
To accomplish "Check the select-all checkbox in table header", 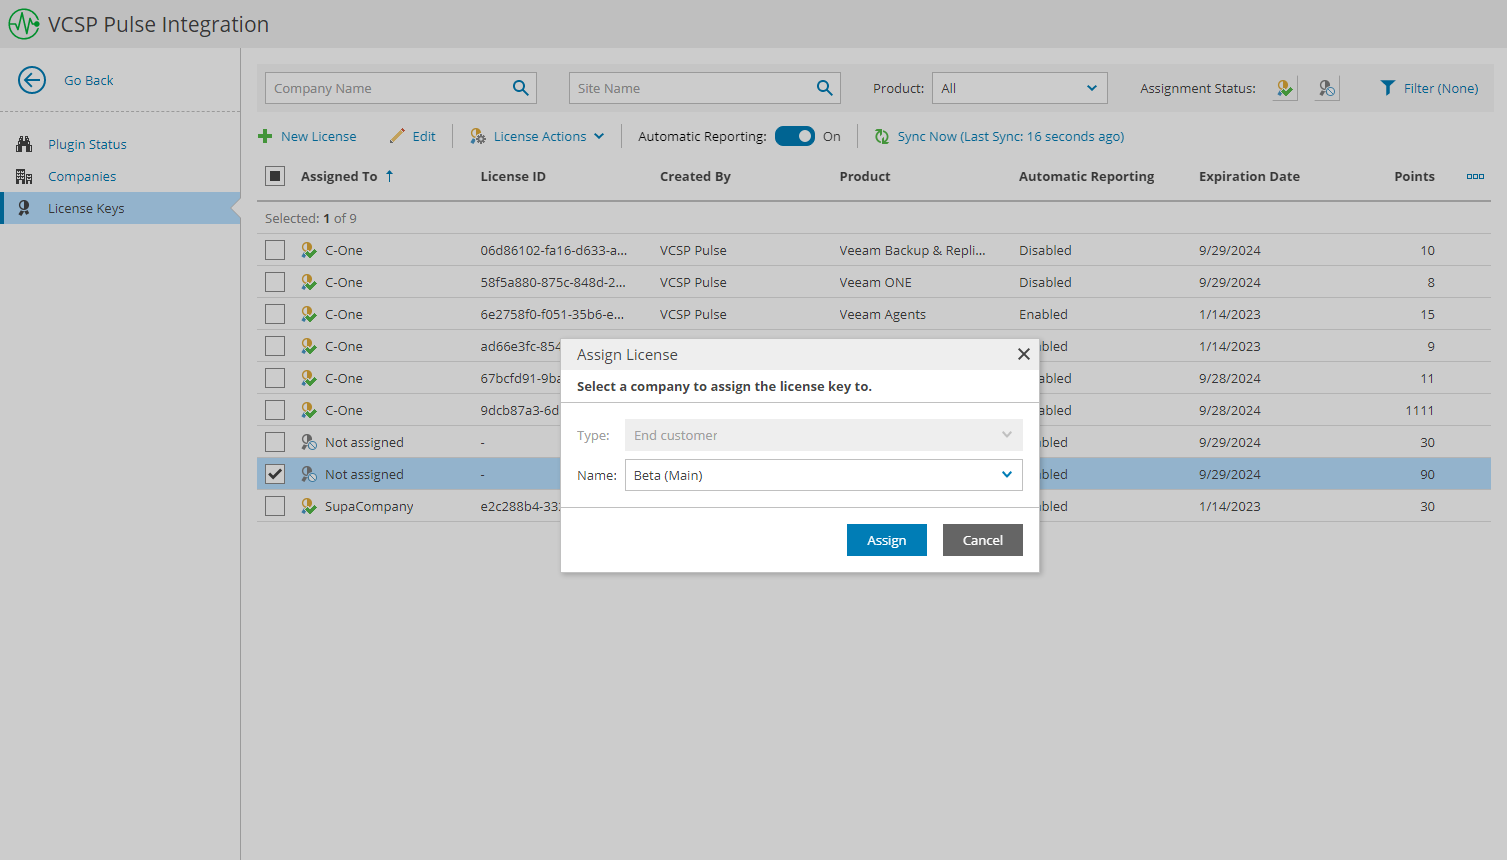I will (x=275, y=175).
